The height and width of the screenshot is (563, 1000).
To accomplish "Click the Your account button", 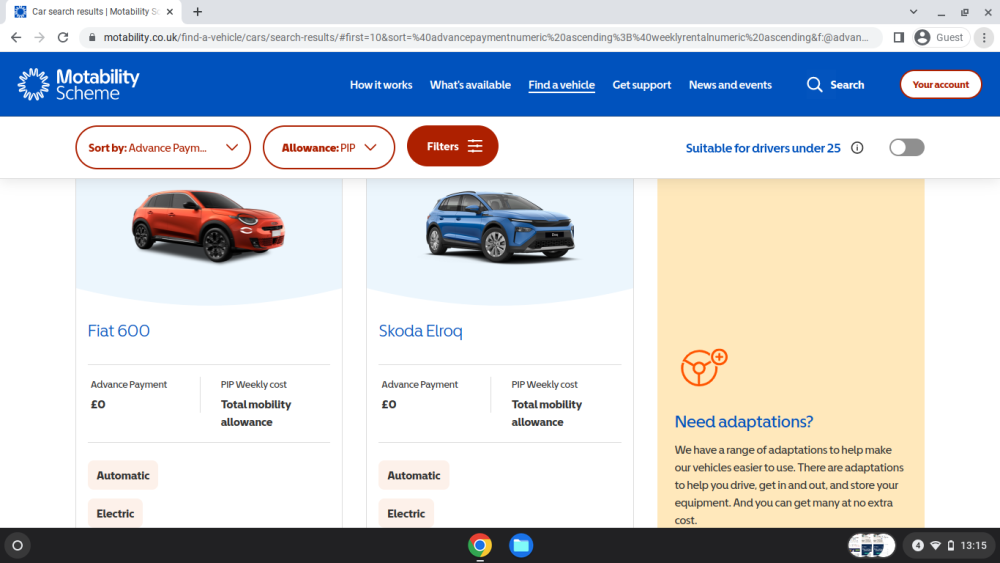I will (x=941, y=85).
